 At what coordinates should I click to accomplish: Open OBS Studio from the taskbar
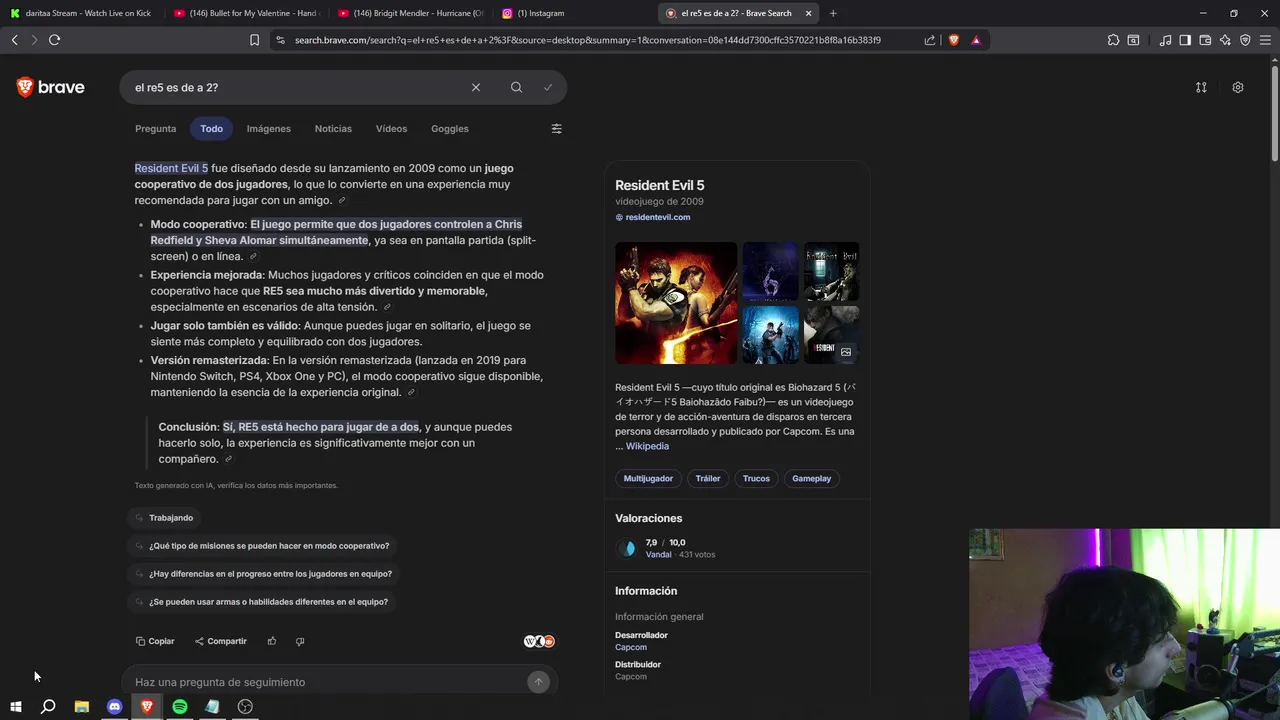click(x=245, y=707)
